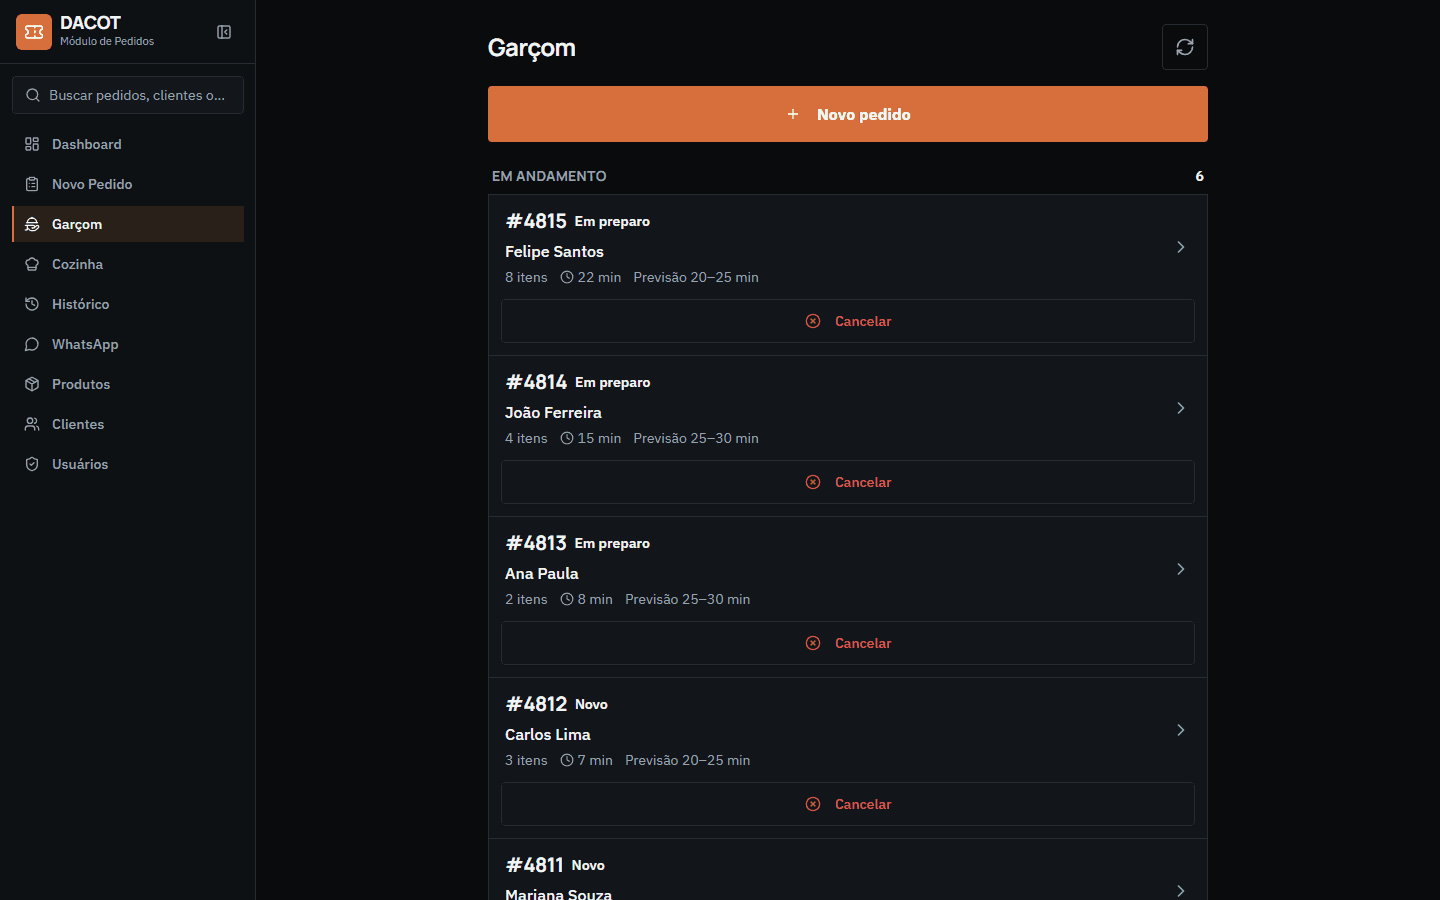Viewport: 1440px width, 900px height.
Task: Click the Garçom waiter icon
Action: 32,224
